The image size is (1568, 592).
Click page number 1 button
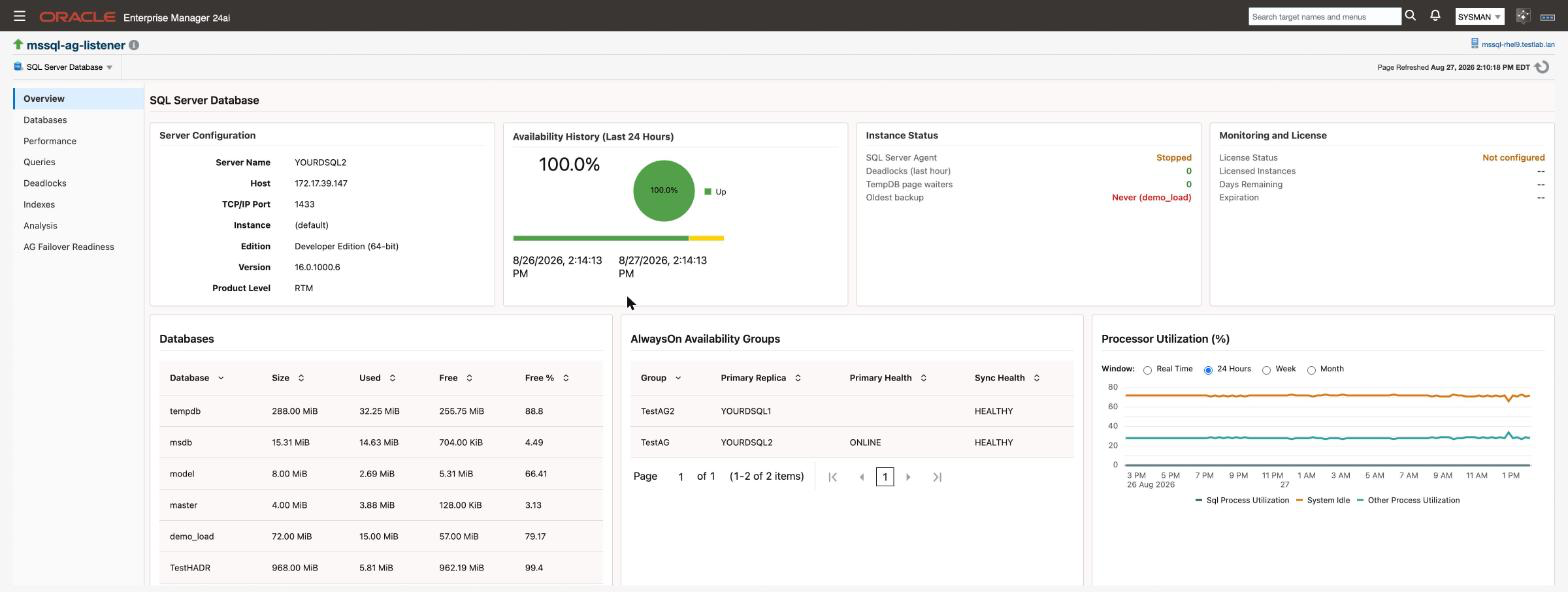pyautogui.click(x=884, y=477)
